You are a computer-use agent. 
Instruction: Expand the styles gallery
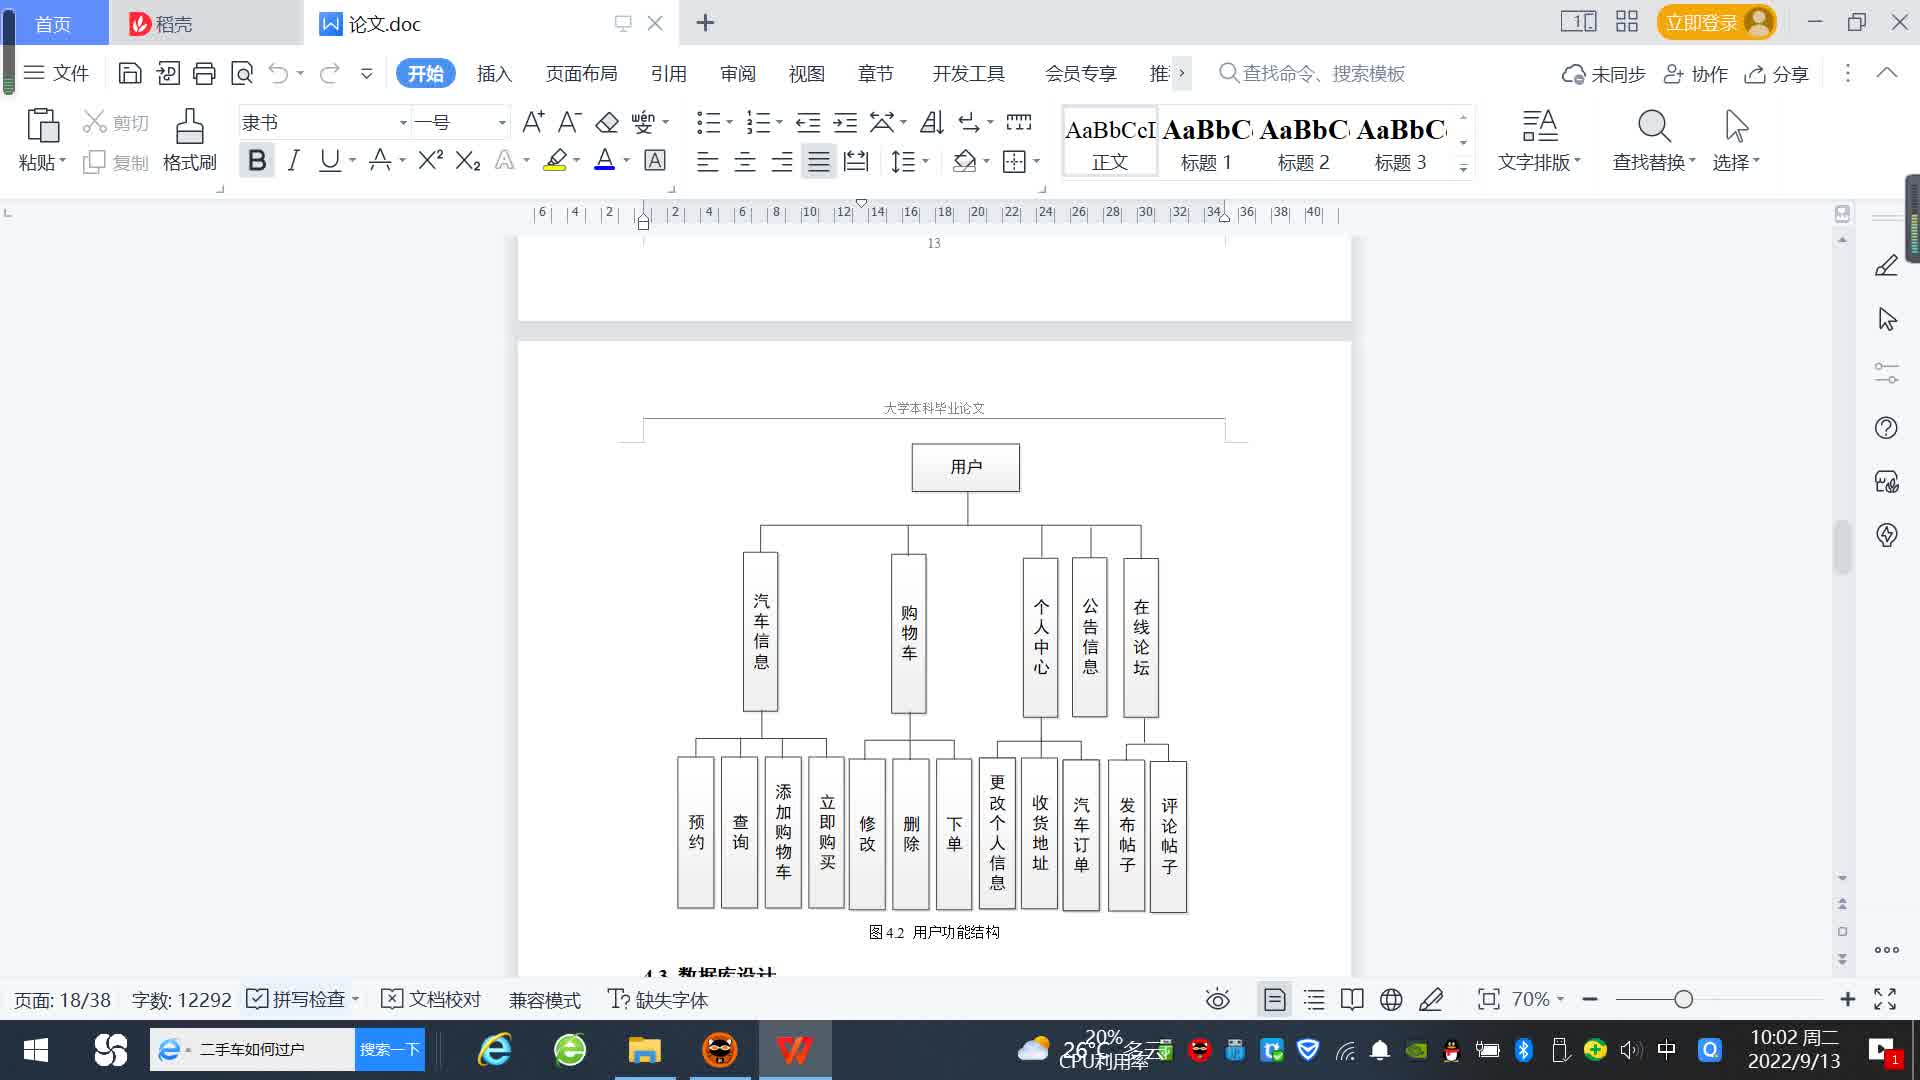(x=1463, y=167)
